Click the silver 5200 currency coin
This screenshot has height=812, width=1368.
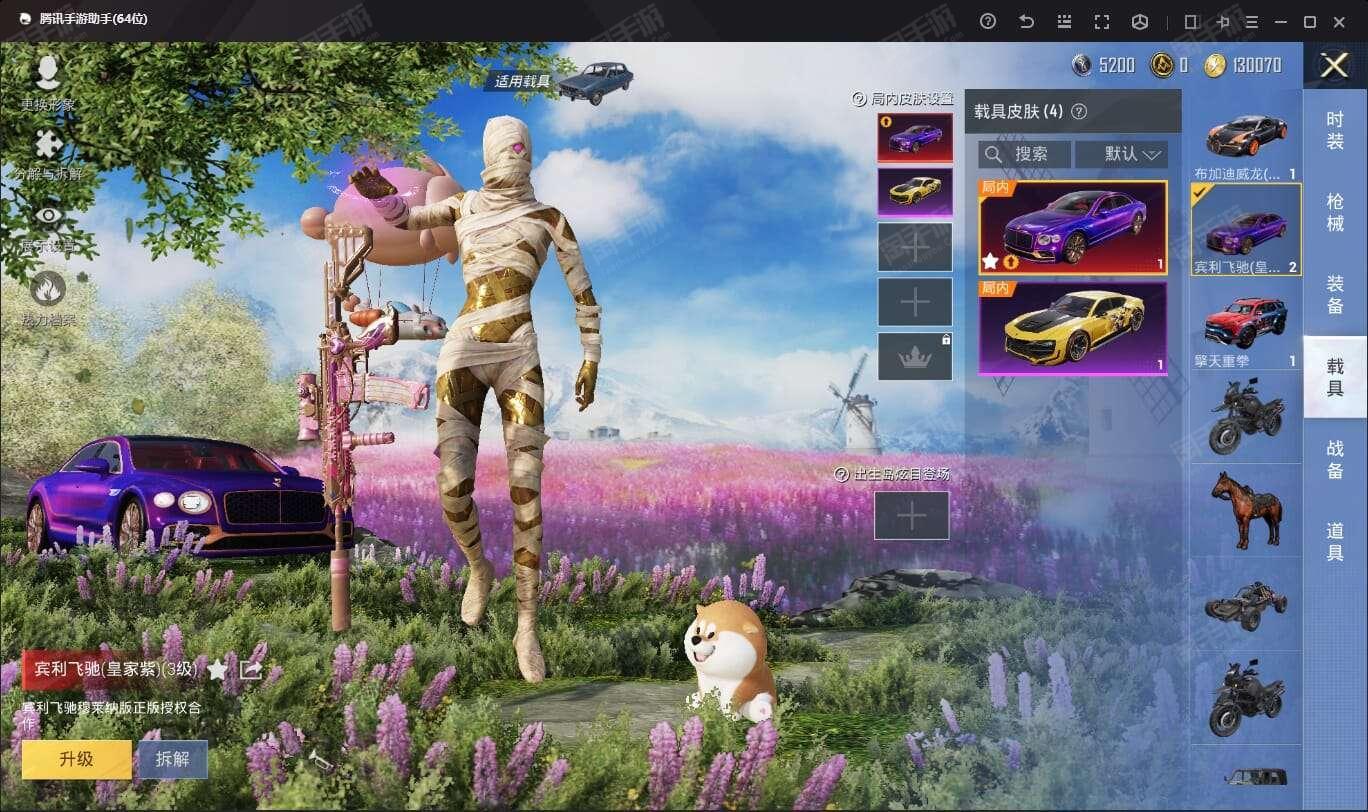1081,65
